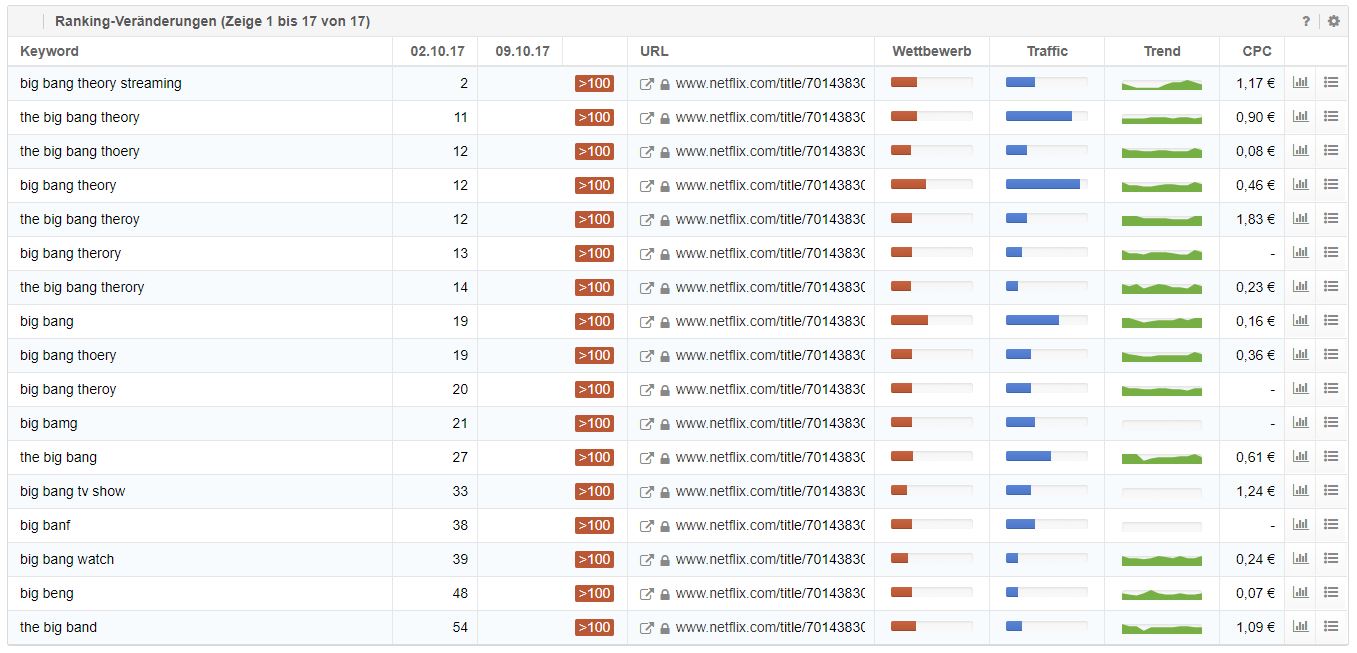The image size is (1357, 653).
Task: Open list icon for 'big bang tv show'
Action: tap(1330, 491)
